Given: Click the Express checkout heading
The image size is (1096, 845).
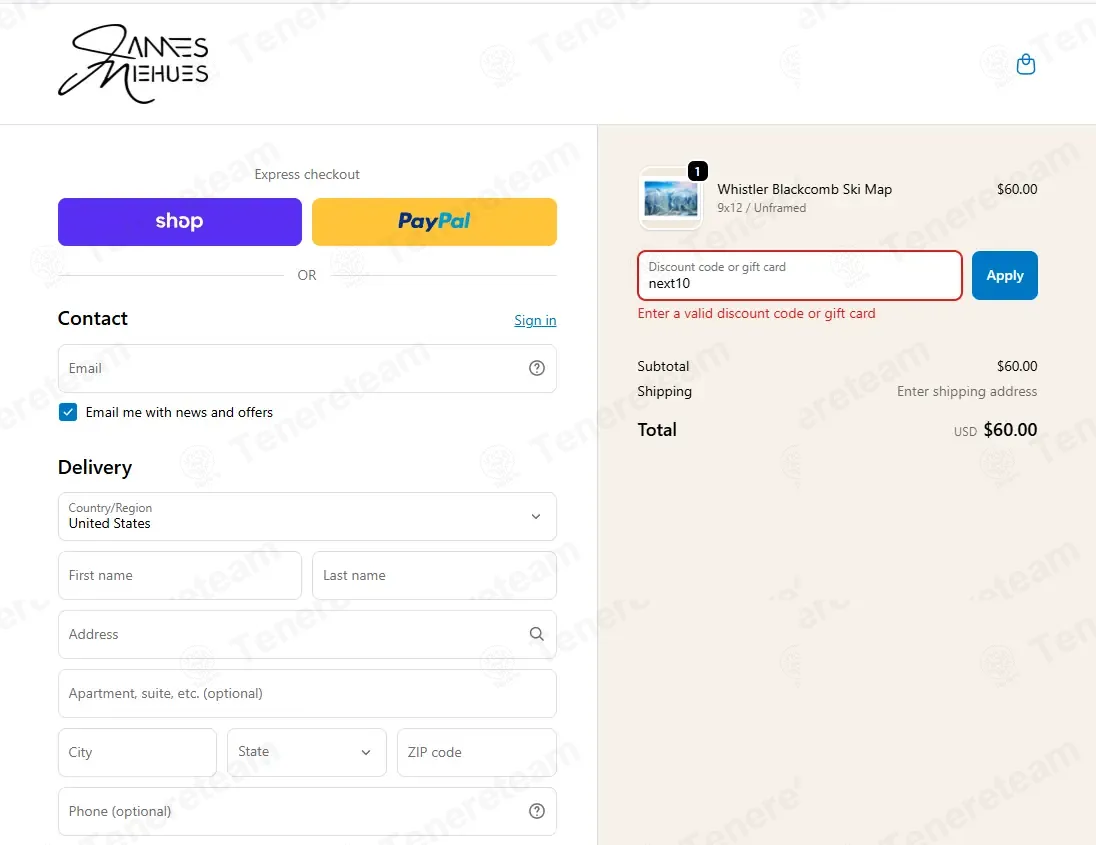Looking at the screenshot, I should [x=307, y=174].
